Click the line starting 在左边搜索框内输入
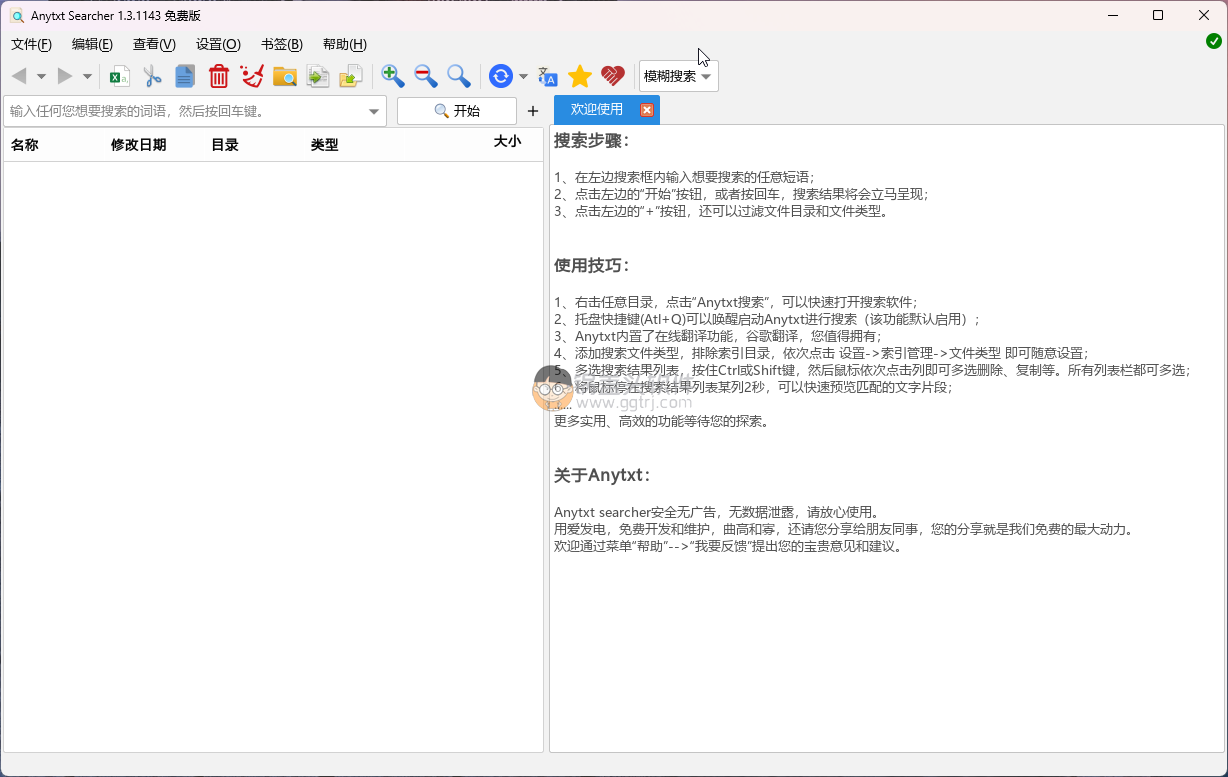Image resolution: width=1228 pixels, height=777 pixels. 684,177
